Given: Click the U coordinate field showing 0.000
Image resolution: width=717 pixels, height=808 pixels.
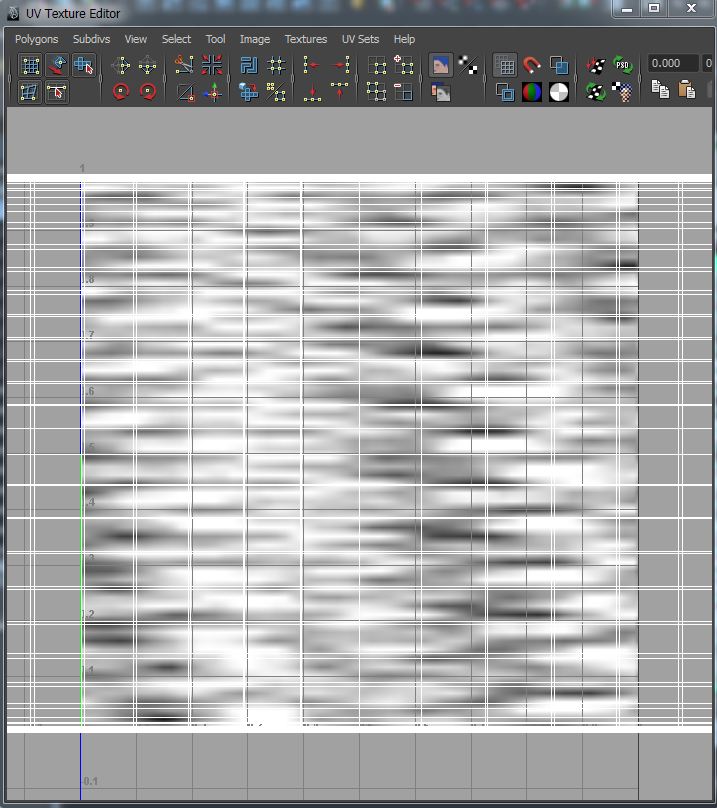Looking at the screenshot, I should point(673,63).
